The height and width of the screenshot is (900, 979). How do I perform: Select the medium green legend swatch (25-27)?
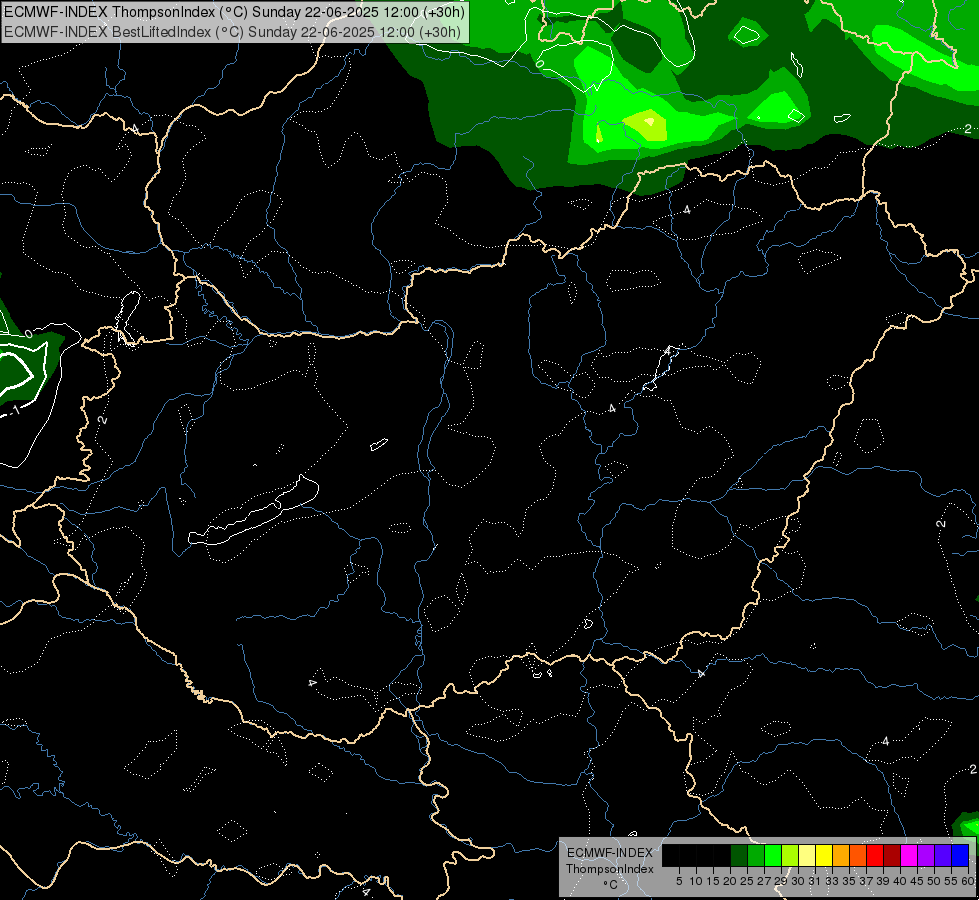[x=756, y=855]
